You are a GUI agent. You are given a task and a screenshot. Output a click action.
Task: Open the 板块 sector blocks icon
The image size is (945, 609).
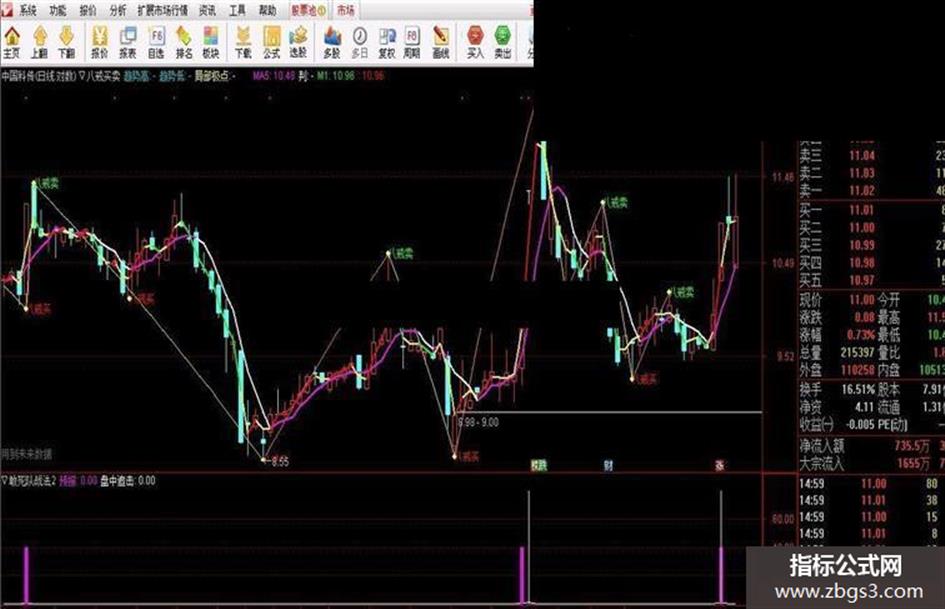(x=210, y=43)
